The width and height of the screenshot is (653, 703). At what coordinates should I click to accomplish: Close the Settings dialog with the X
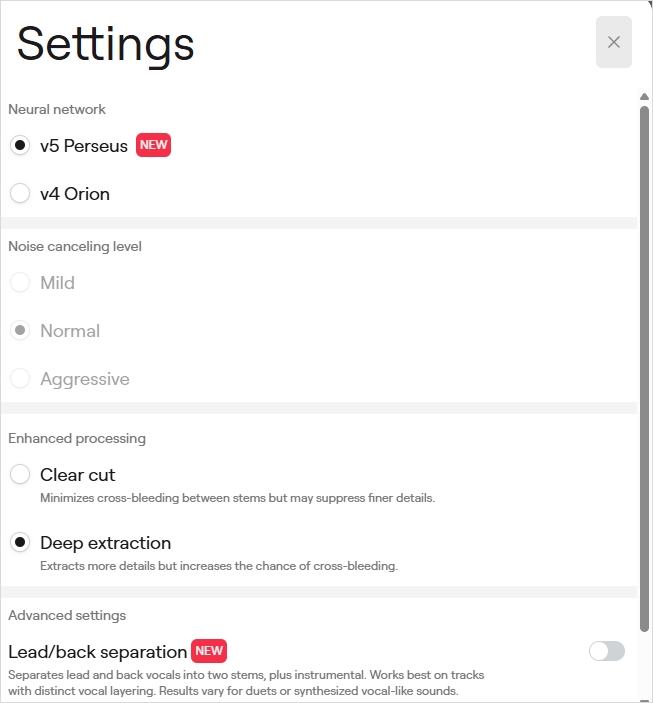(x=613, y=42)
